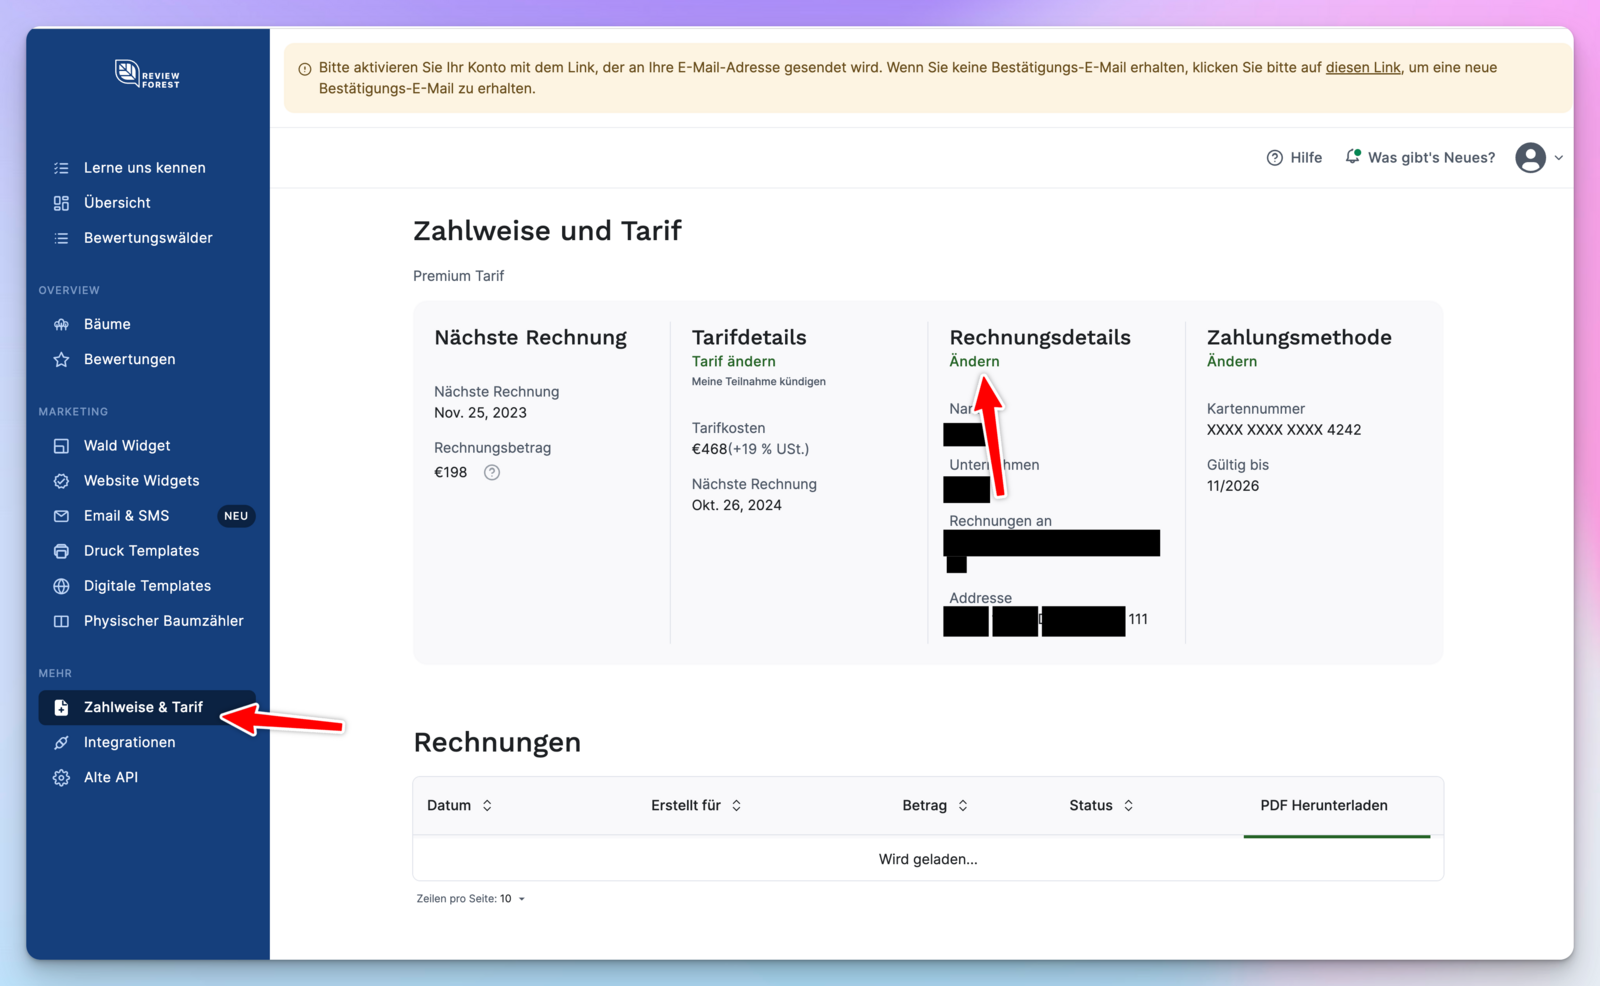Viewport: 1600px width, 986px height.
Task: Go to Email & SMS menu item
Action: click(126, 516)
